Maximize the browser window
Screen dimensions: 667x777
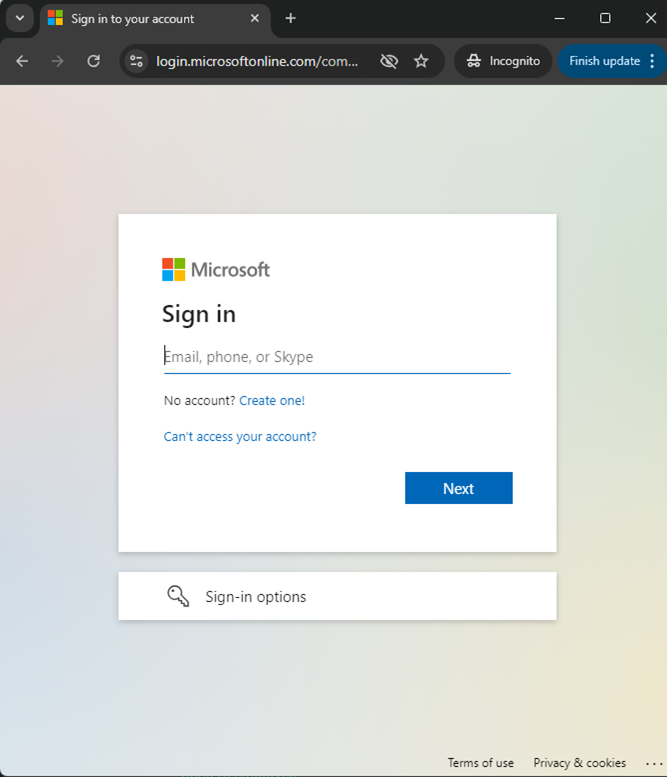click(x=605, y=18)
